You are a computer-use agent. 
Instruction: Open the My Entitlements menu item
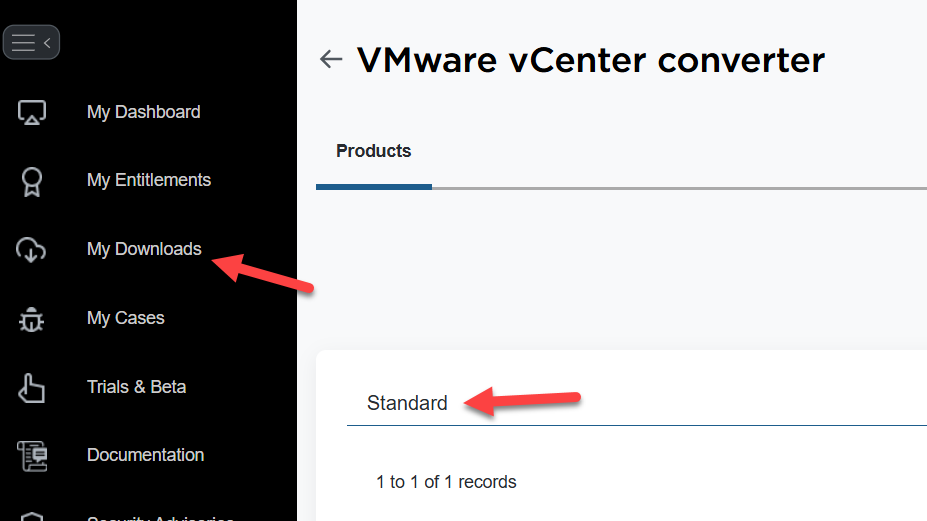[148, 180]
